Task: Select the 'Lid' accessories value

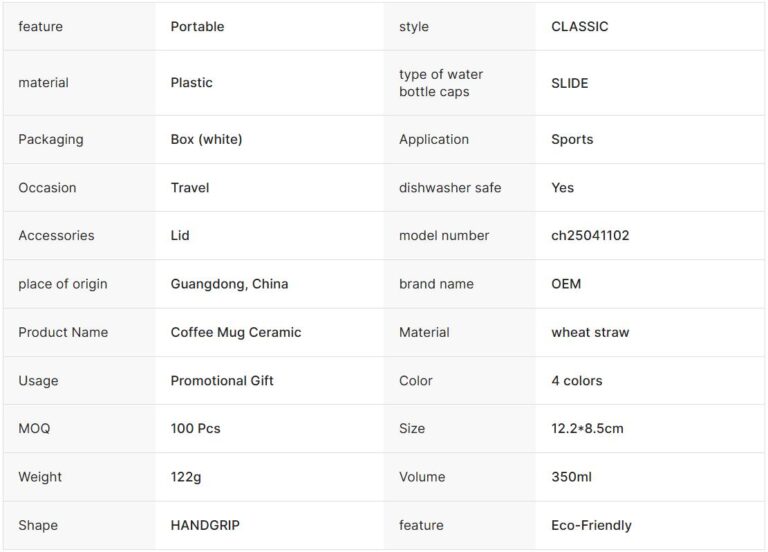Action: tap(180, 235)
